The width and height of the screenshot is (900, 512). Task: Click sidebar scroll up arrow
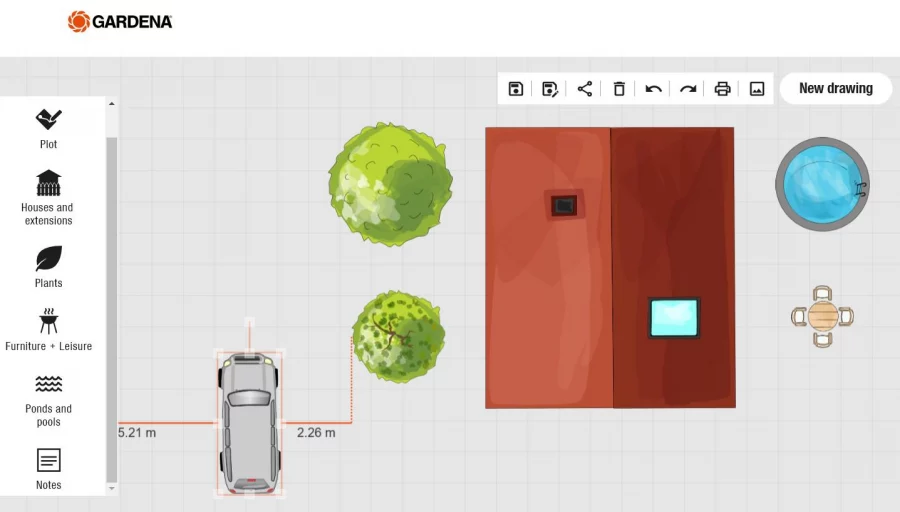pos(111,104)
